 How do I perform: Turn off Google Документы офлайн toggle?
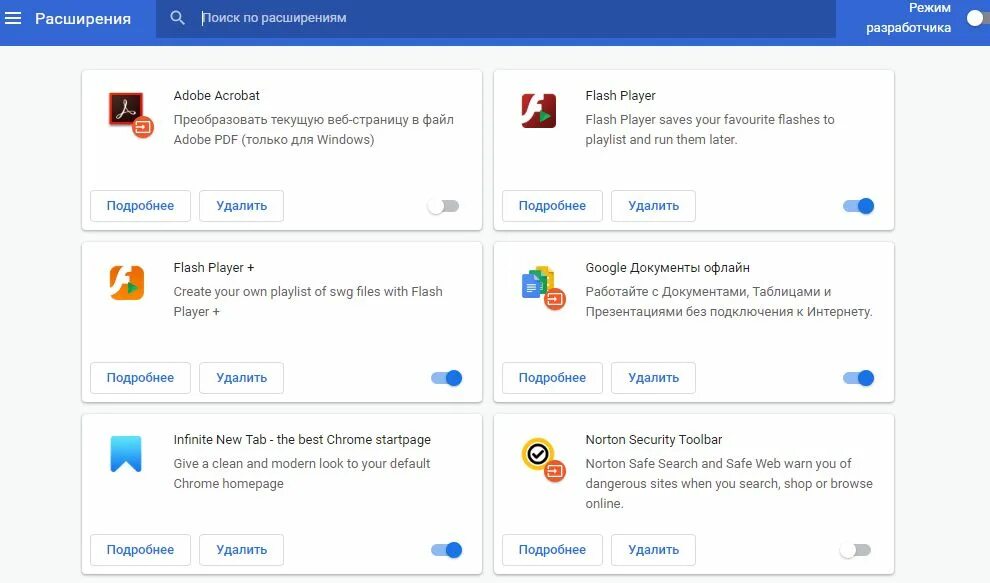point(858,378)
